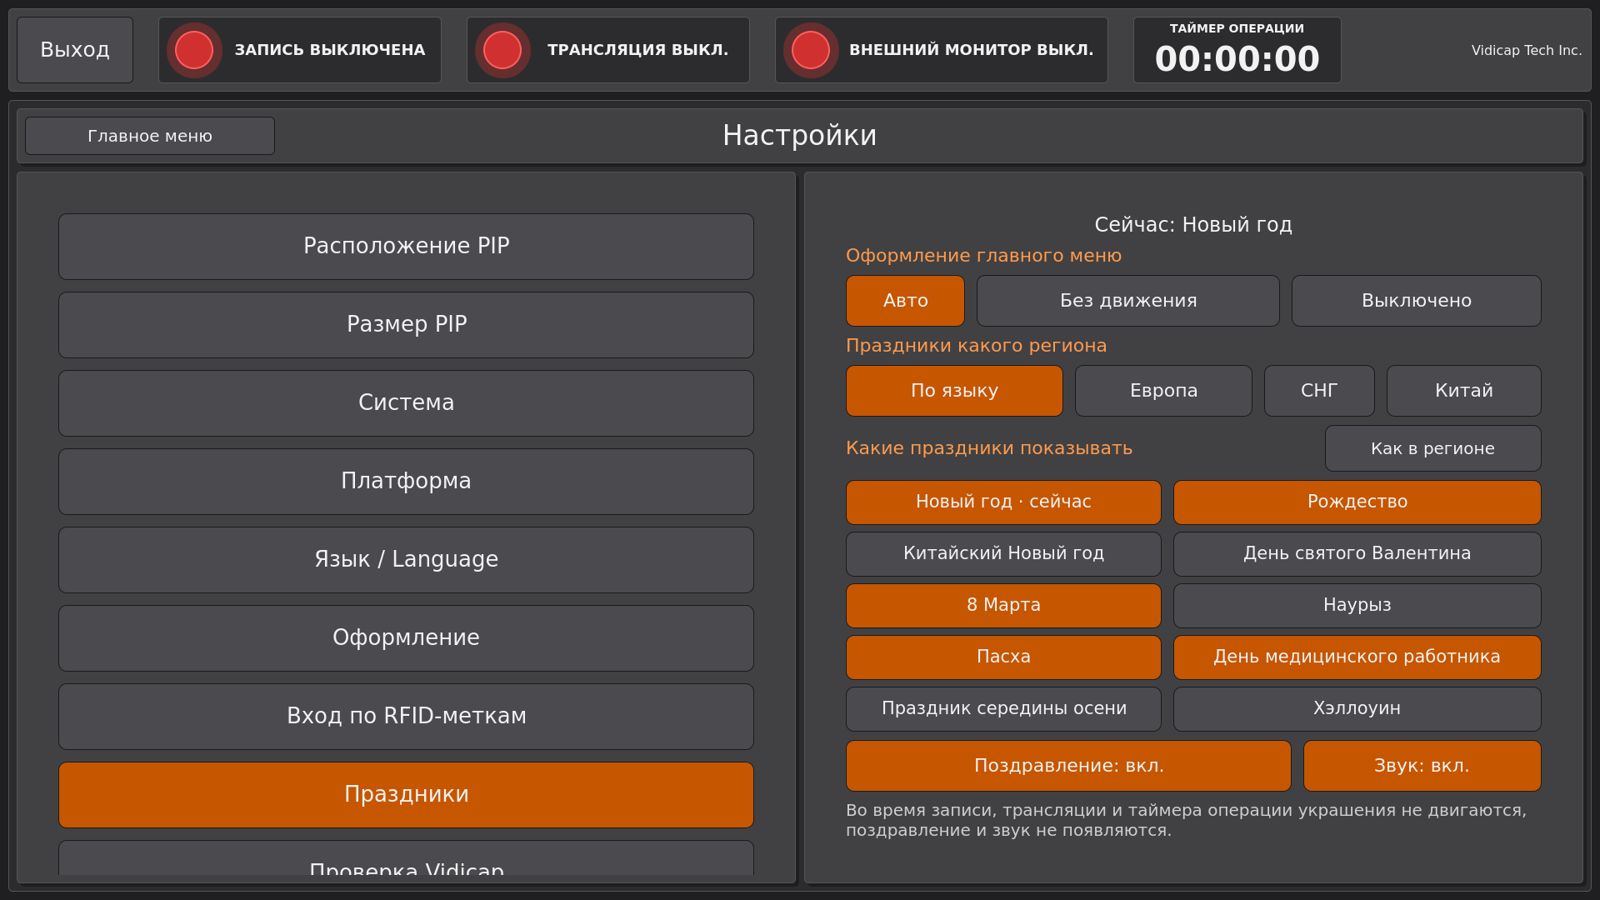Image resolution: width=1600 pixels, height=900 pixels.
Task: Open the Система settings section
Action: coord(406,403)
